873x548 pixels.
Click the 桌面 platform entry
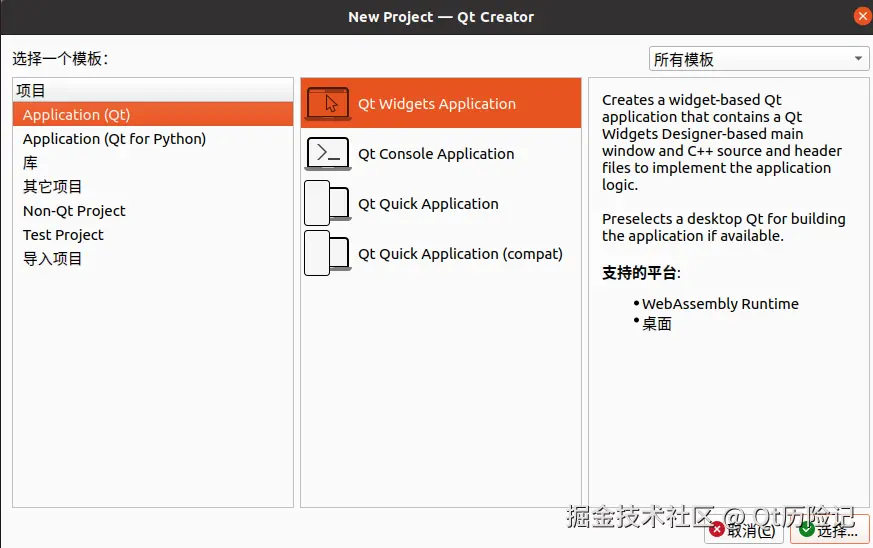pos(656,324)
